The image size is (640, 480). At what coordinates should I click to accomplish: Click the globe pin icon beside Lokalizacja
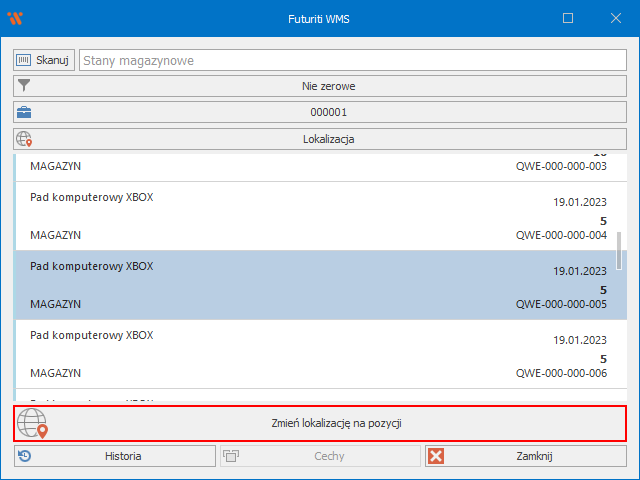click(25, 139)
